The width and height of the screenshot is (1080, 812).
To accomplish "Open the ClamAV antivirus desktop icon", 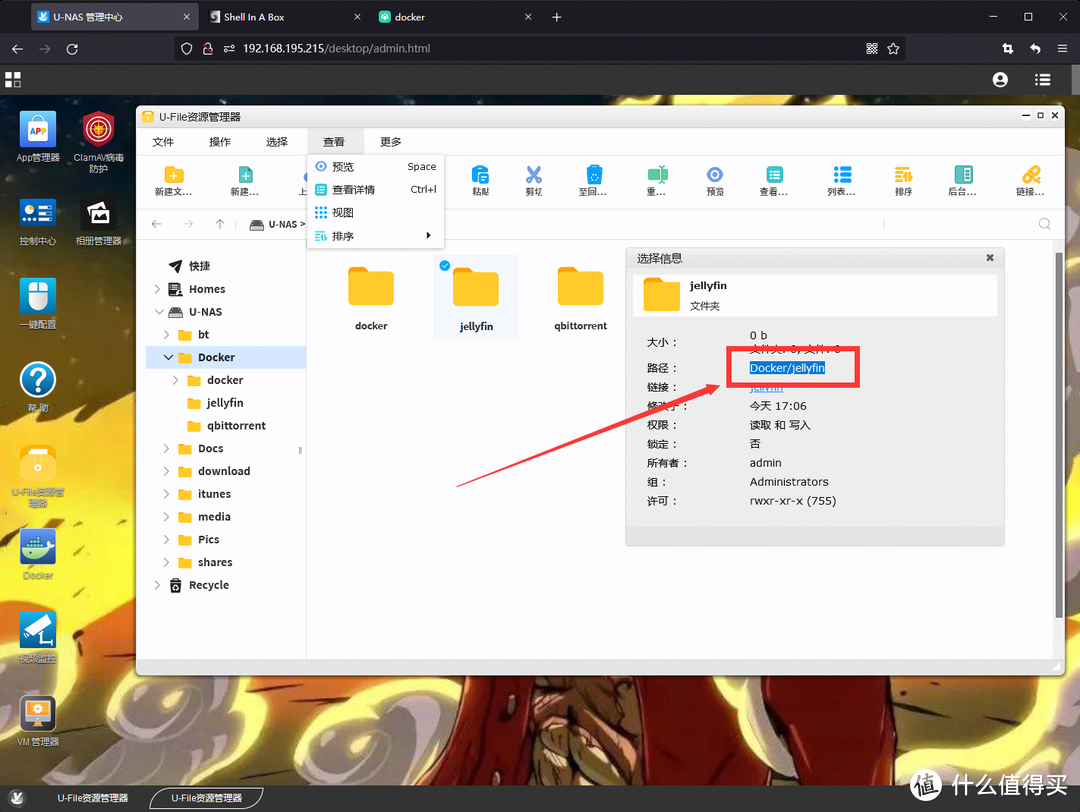I will pos(98,130).
